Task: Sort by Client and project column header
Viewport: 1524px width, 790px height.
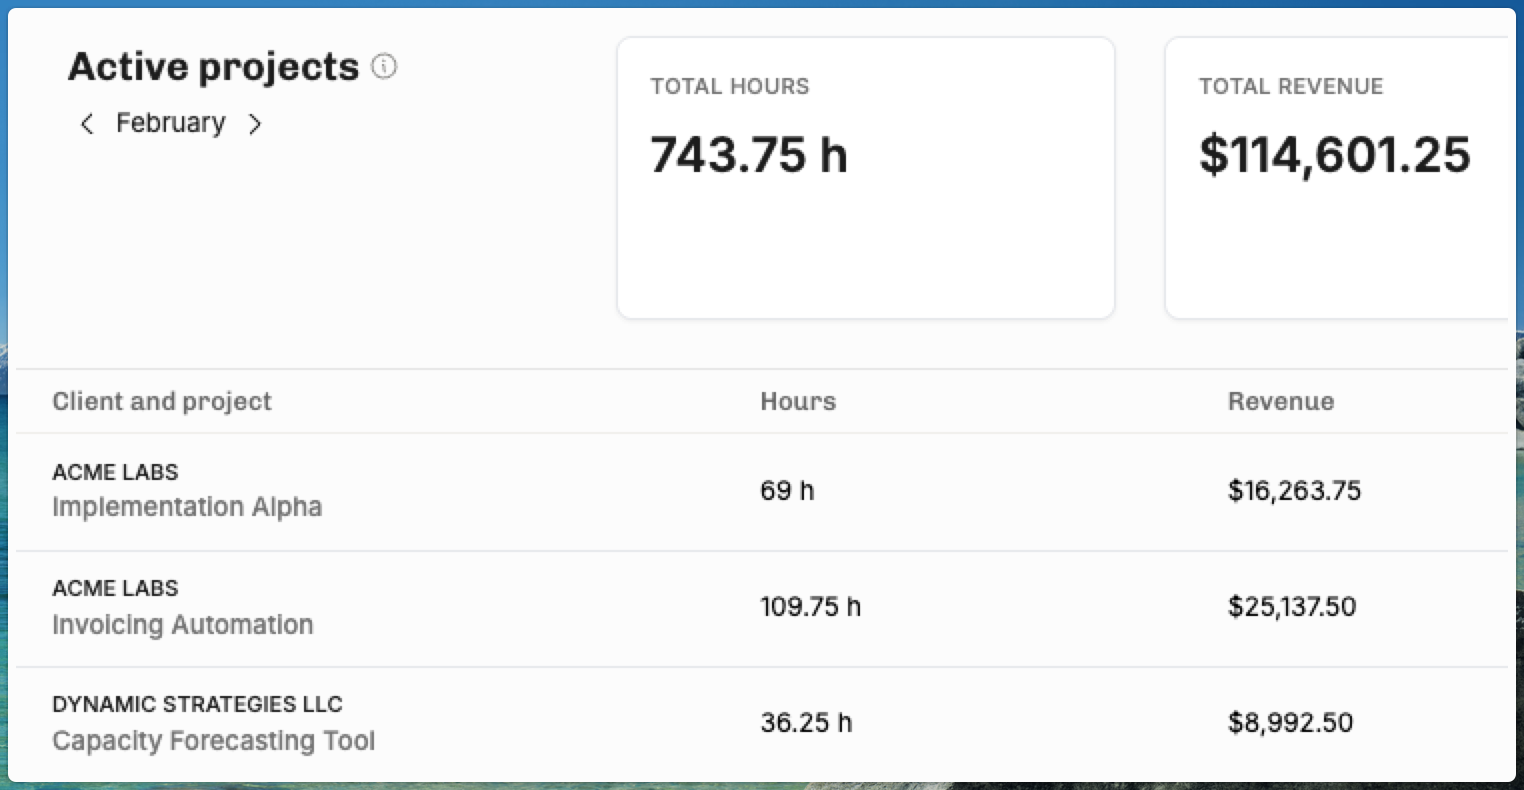Action: click(x=162, y=402)
